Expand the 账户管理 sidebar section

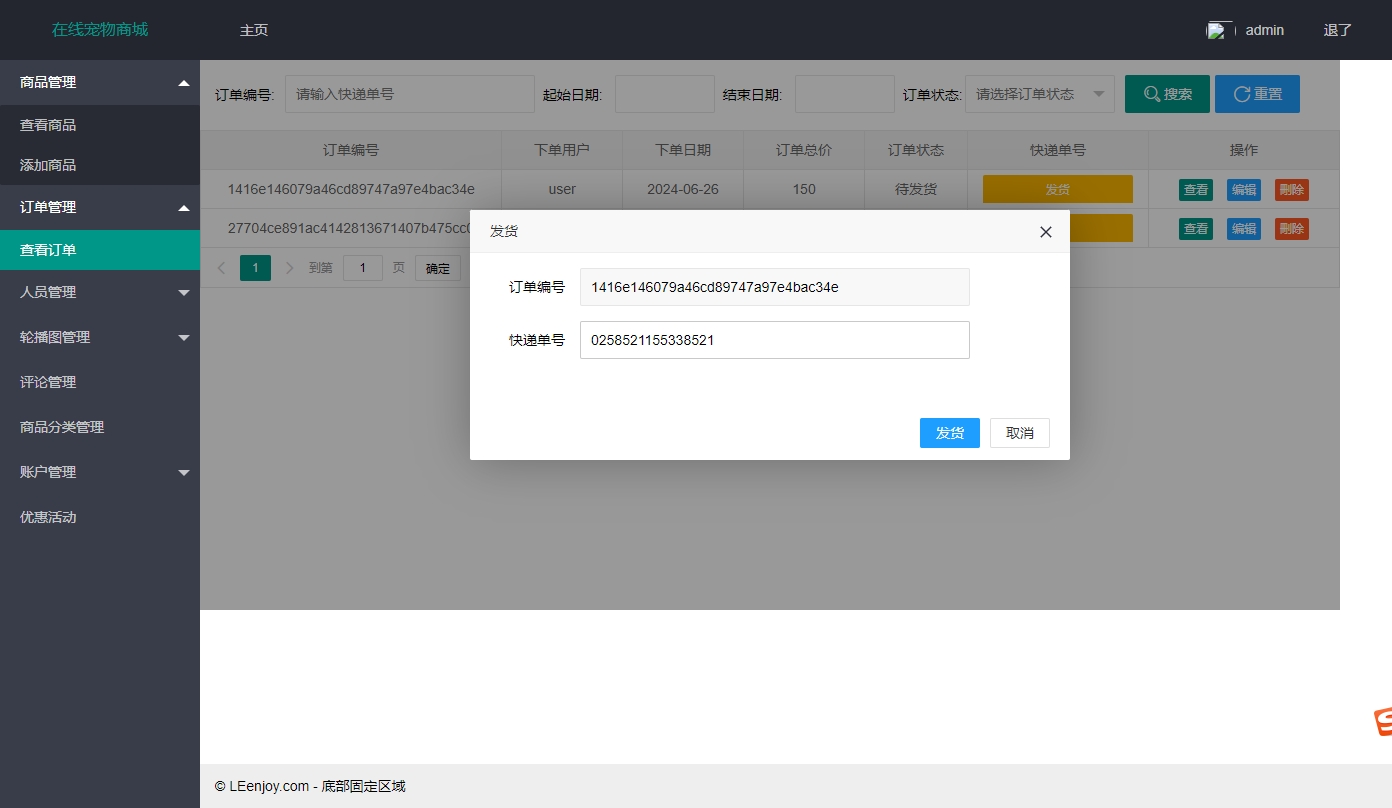[x=100, y=471]
